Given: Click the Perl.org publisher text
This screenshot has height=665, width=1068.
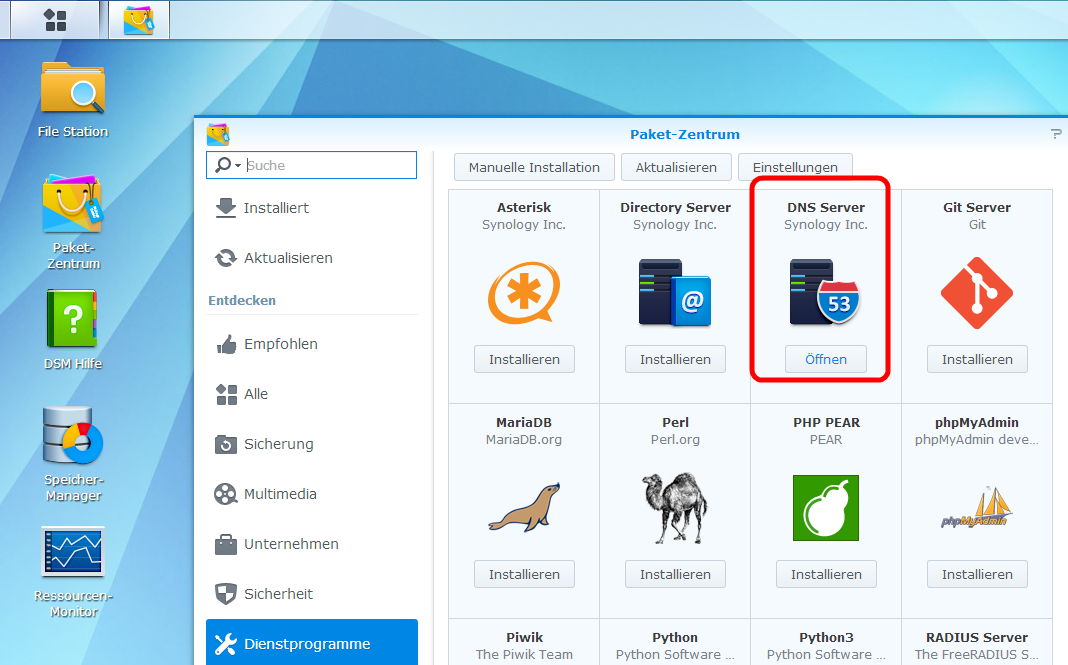Looking at the screenshot, I should click(x=675, y=439).
